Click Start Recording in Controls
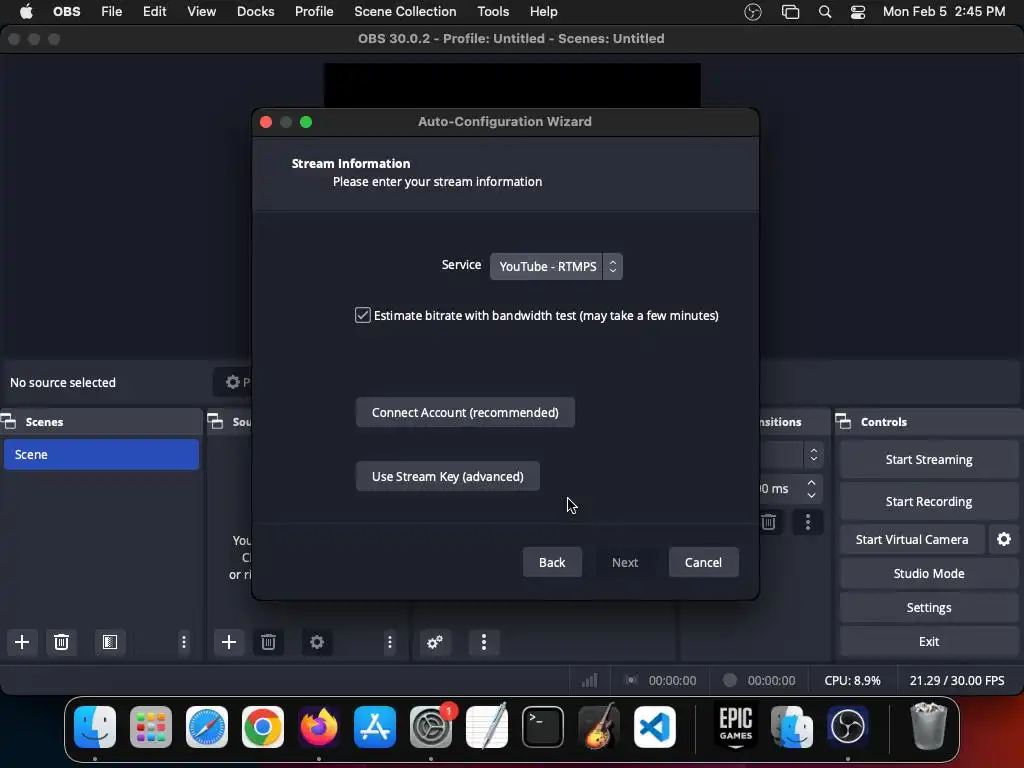The width and height of the screenshot is (1024, 768). [x=929, y=501]
